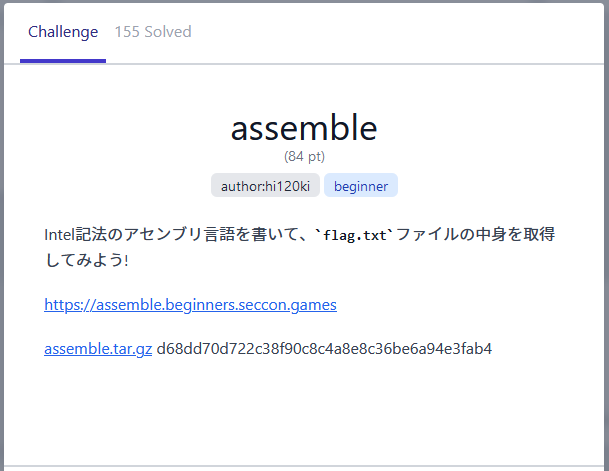This screenshot has width=609, height=471.
Task: Click the してみよう! description line
Action: pyautogui.click(x=86, y=260)
